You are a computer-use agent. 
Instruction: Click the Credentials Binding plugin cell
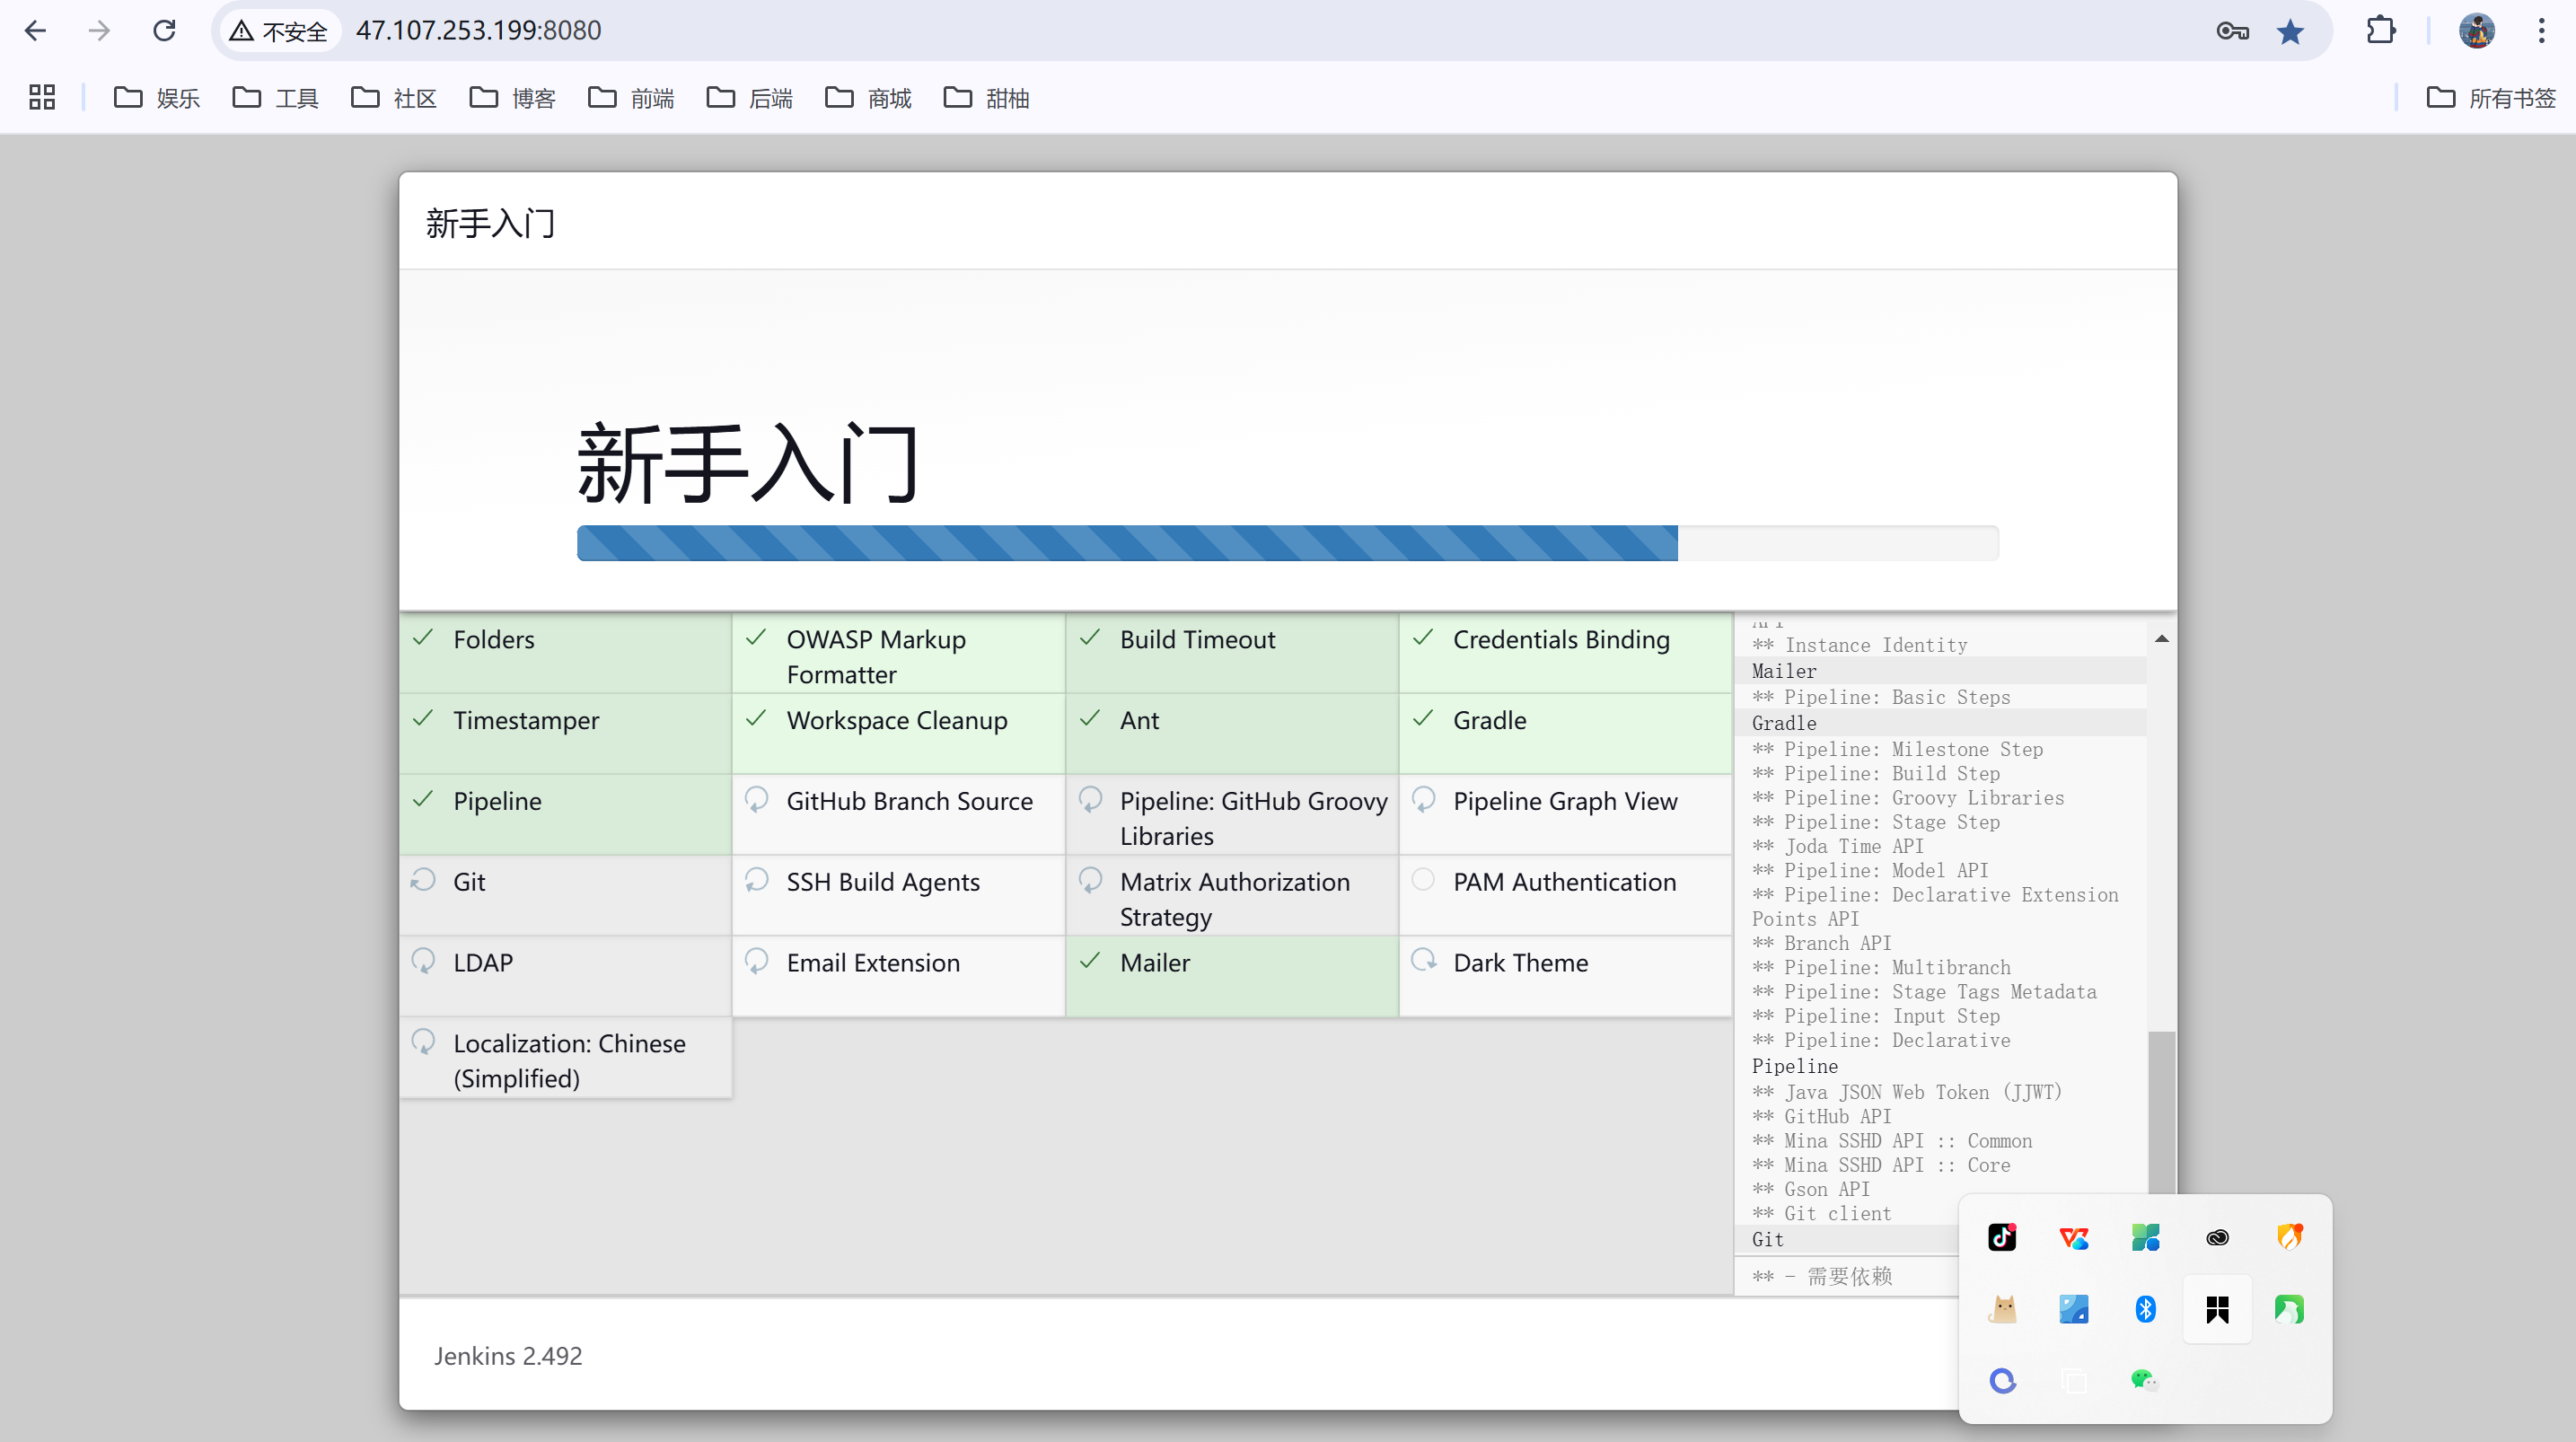[x=1565, y=653]
